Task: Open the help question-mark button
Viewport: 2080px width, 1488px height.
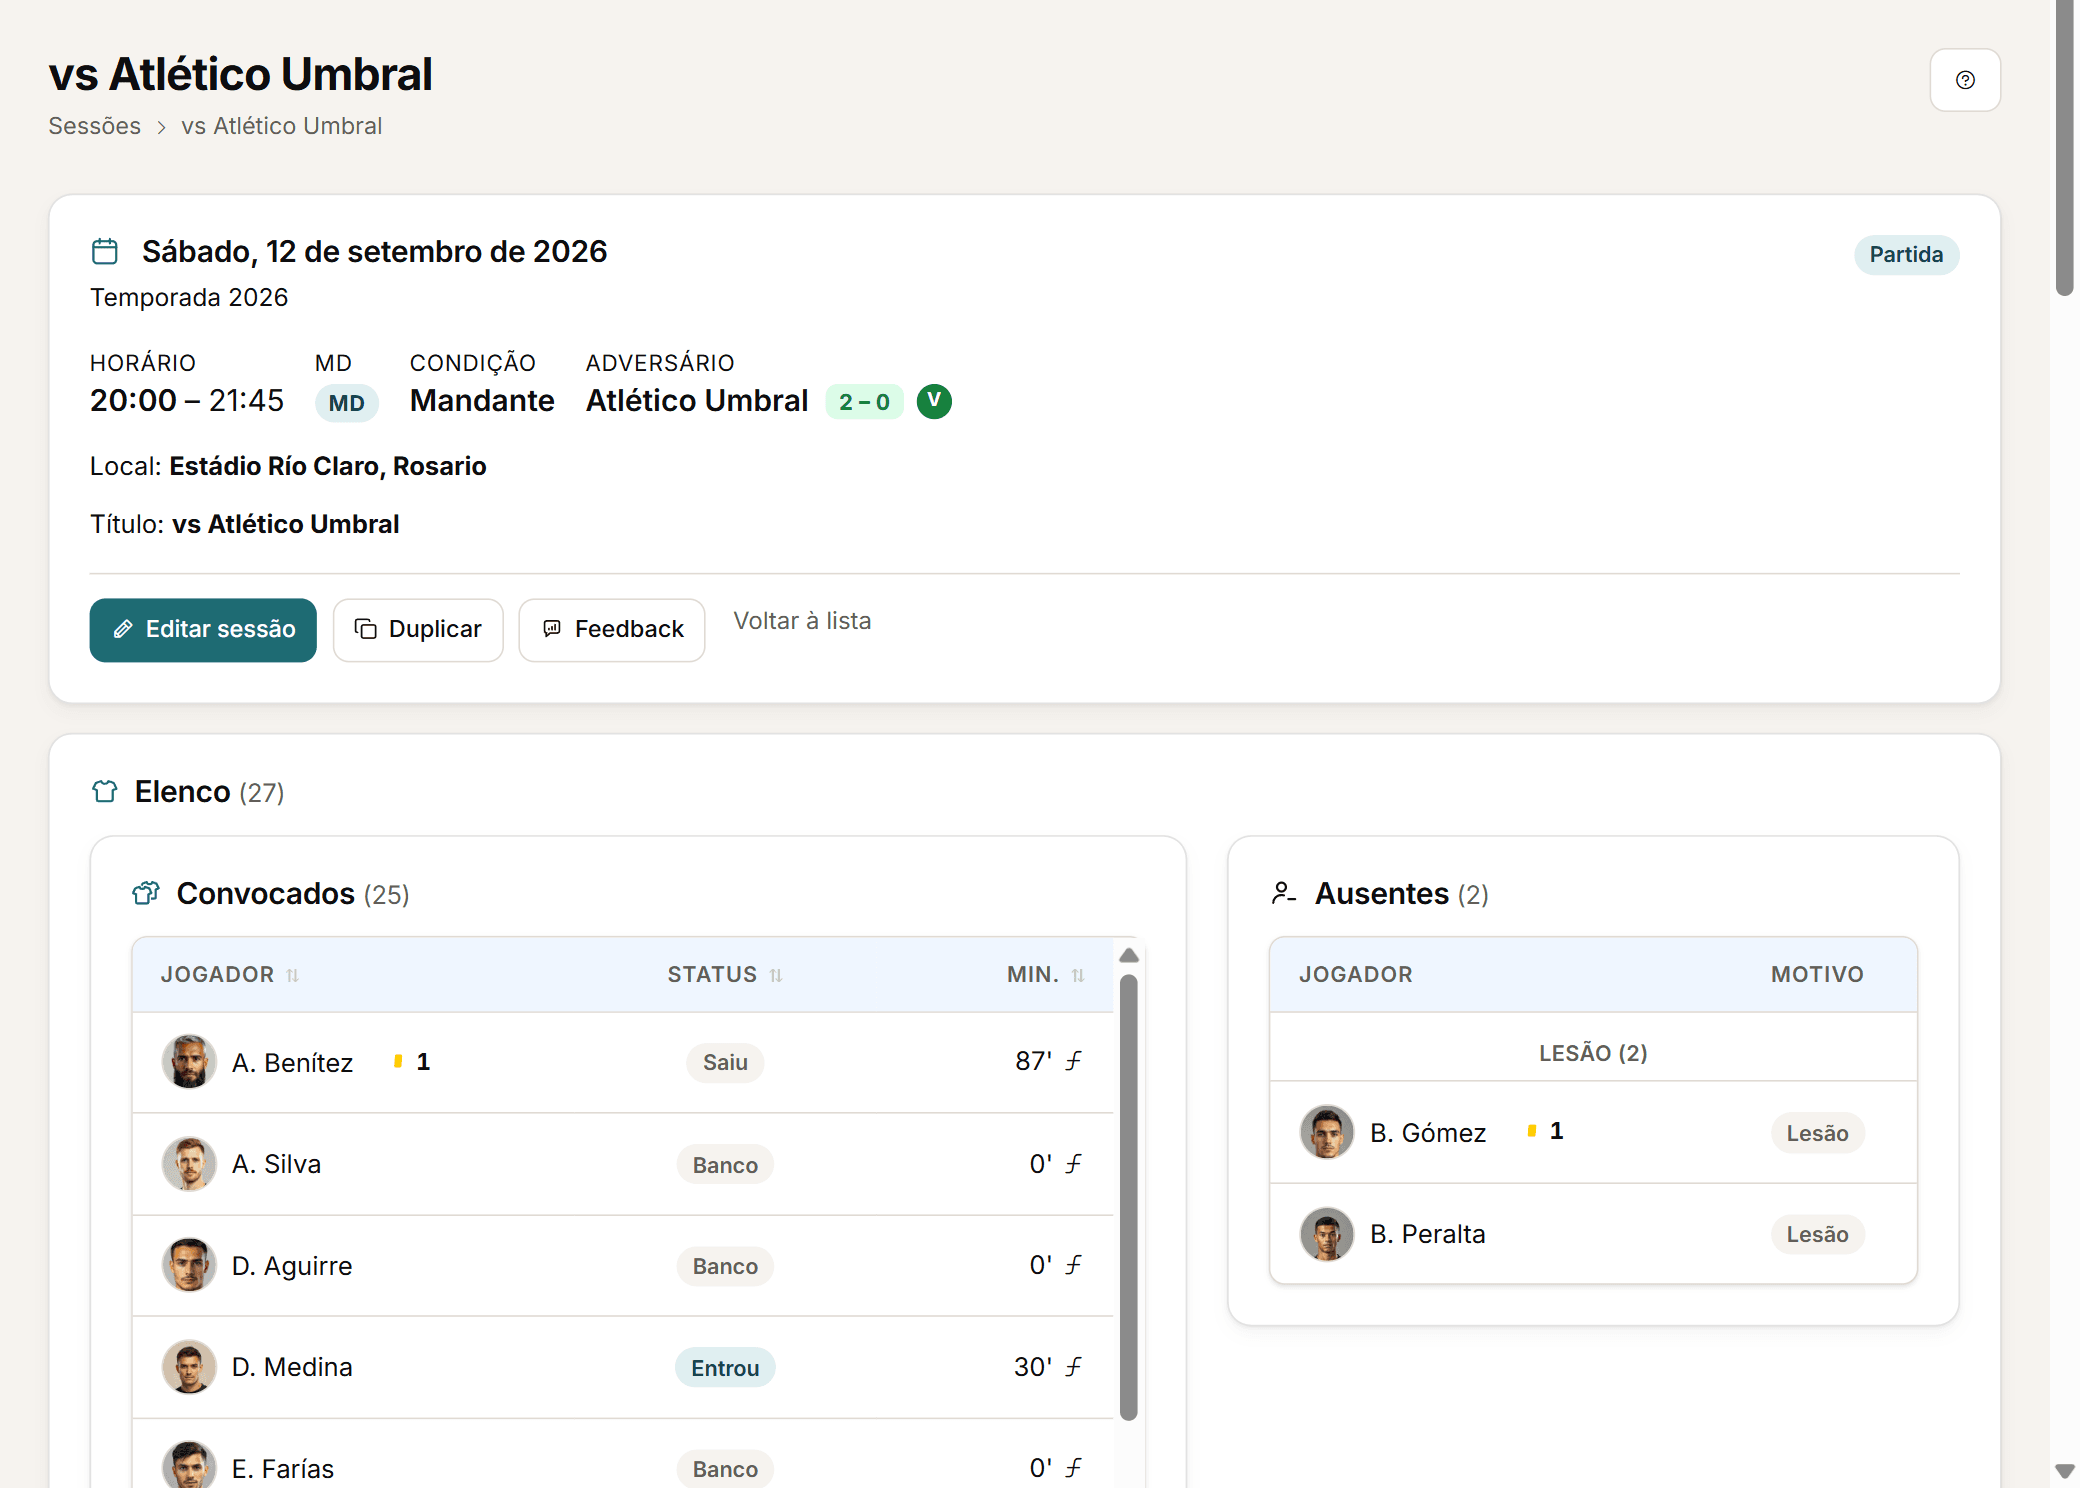Action: pyautogui.click(x=1964, y=80)
